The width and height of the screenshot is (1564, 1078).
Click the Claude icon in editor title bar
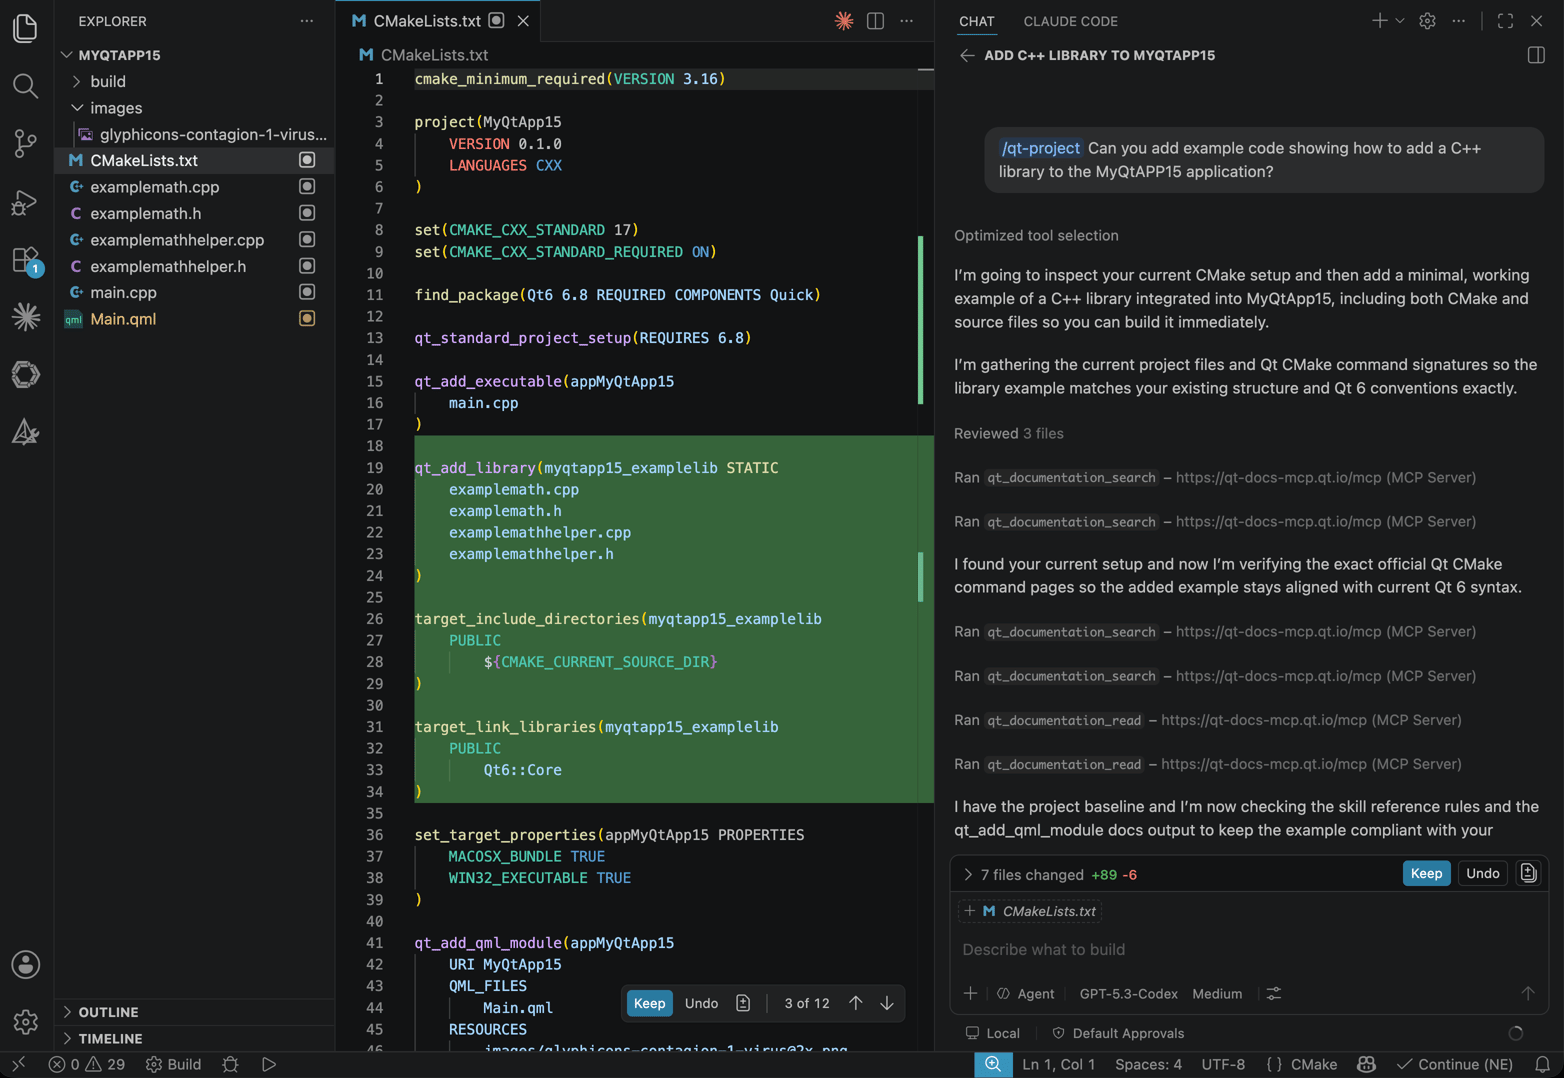pyautogui.click(x=844, y=21)
